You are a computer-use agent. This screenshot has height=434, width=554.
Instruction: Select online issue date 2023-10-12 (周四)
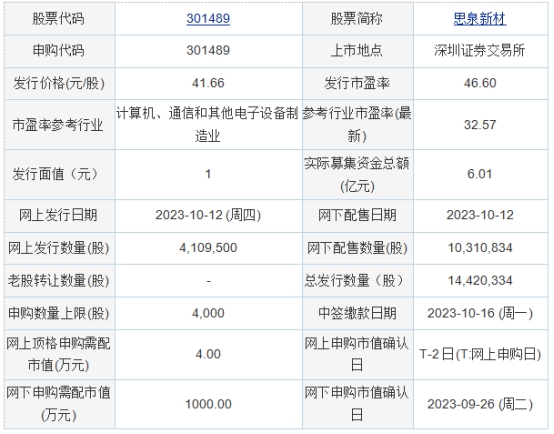pyautogui.click(x=208, y=216)
